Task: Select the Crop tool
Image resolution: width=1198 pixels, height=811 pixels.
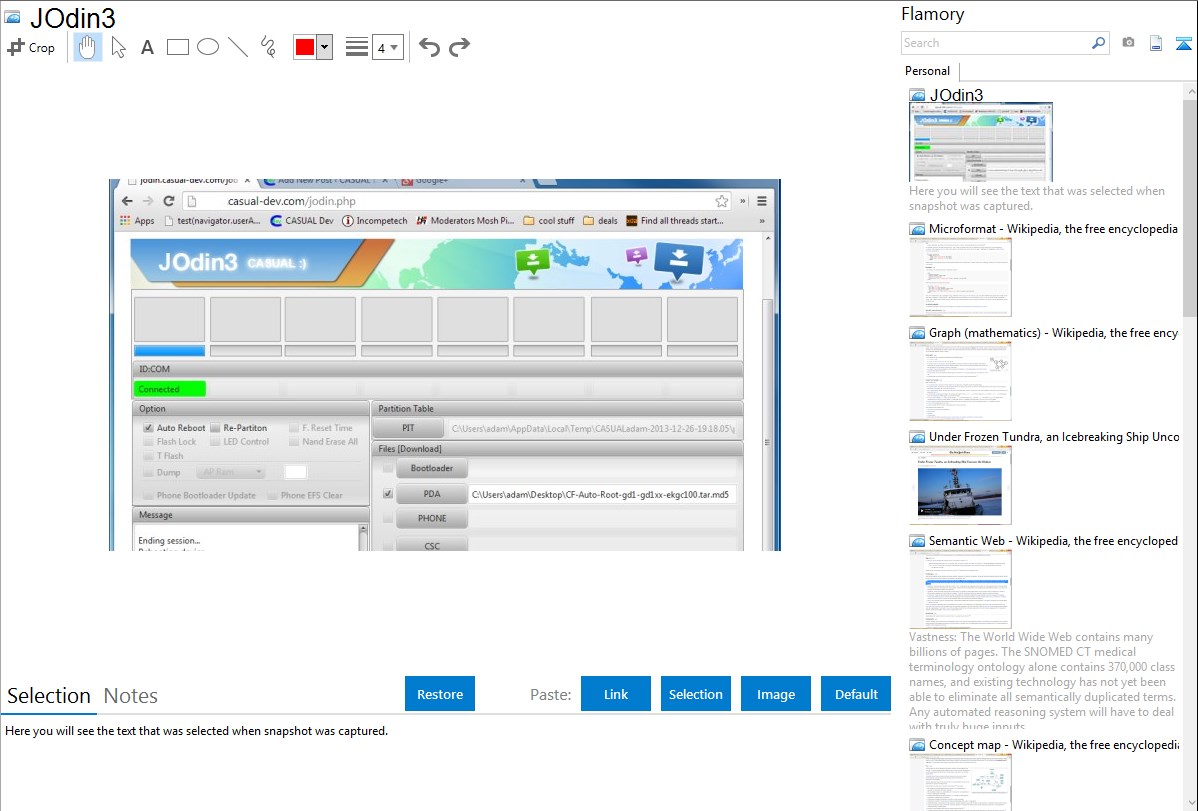Action: (x=31, y=47)
